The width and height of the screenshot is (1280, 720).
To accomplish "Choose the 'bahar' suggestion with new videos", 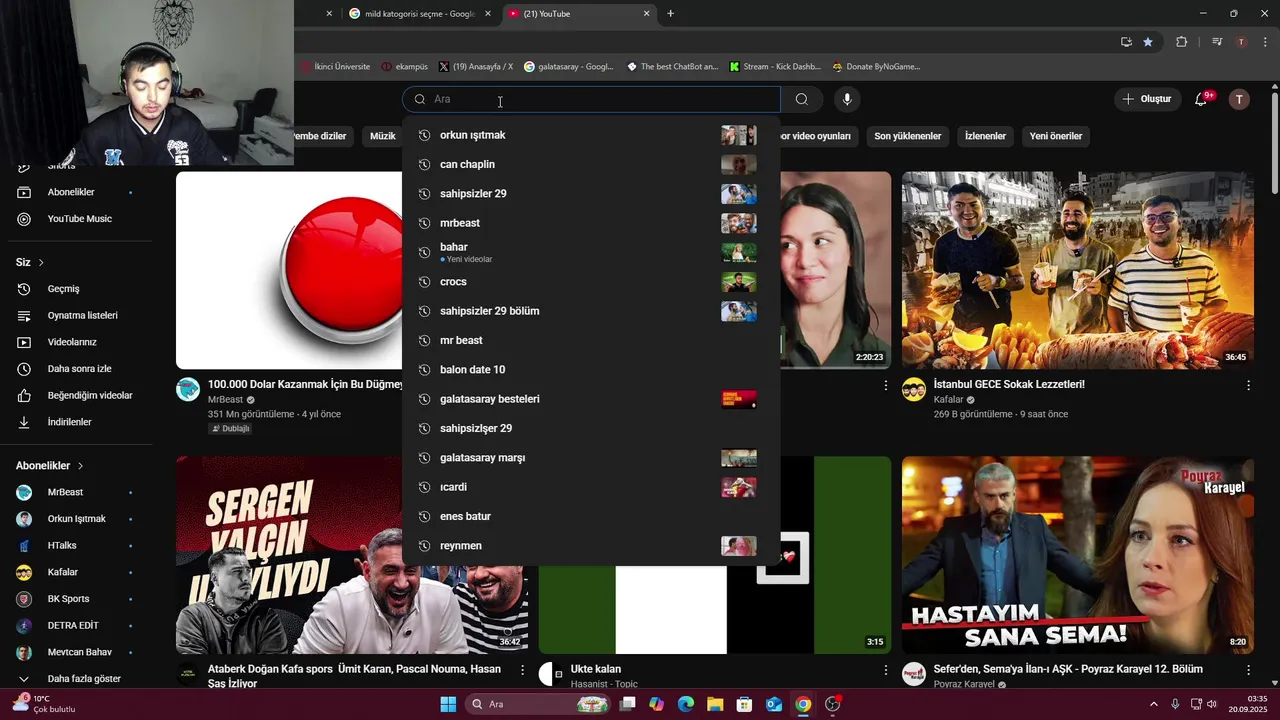I will (x=591, y=252).
